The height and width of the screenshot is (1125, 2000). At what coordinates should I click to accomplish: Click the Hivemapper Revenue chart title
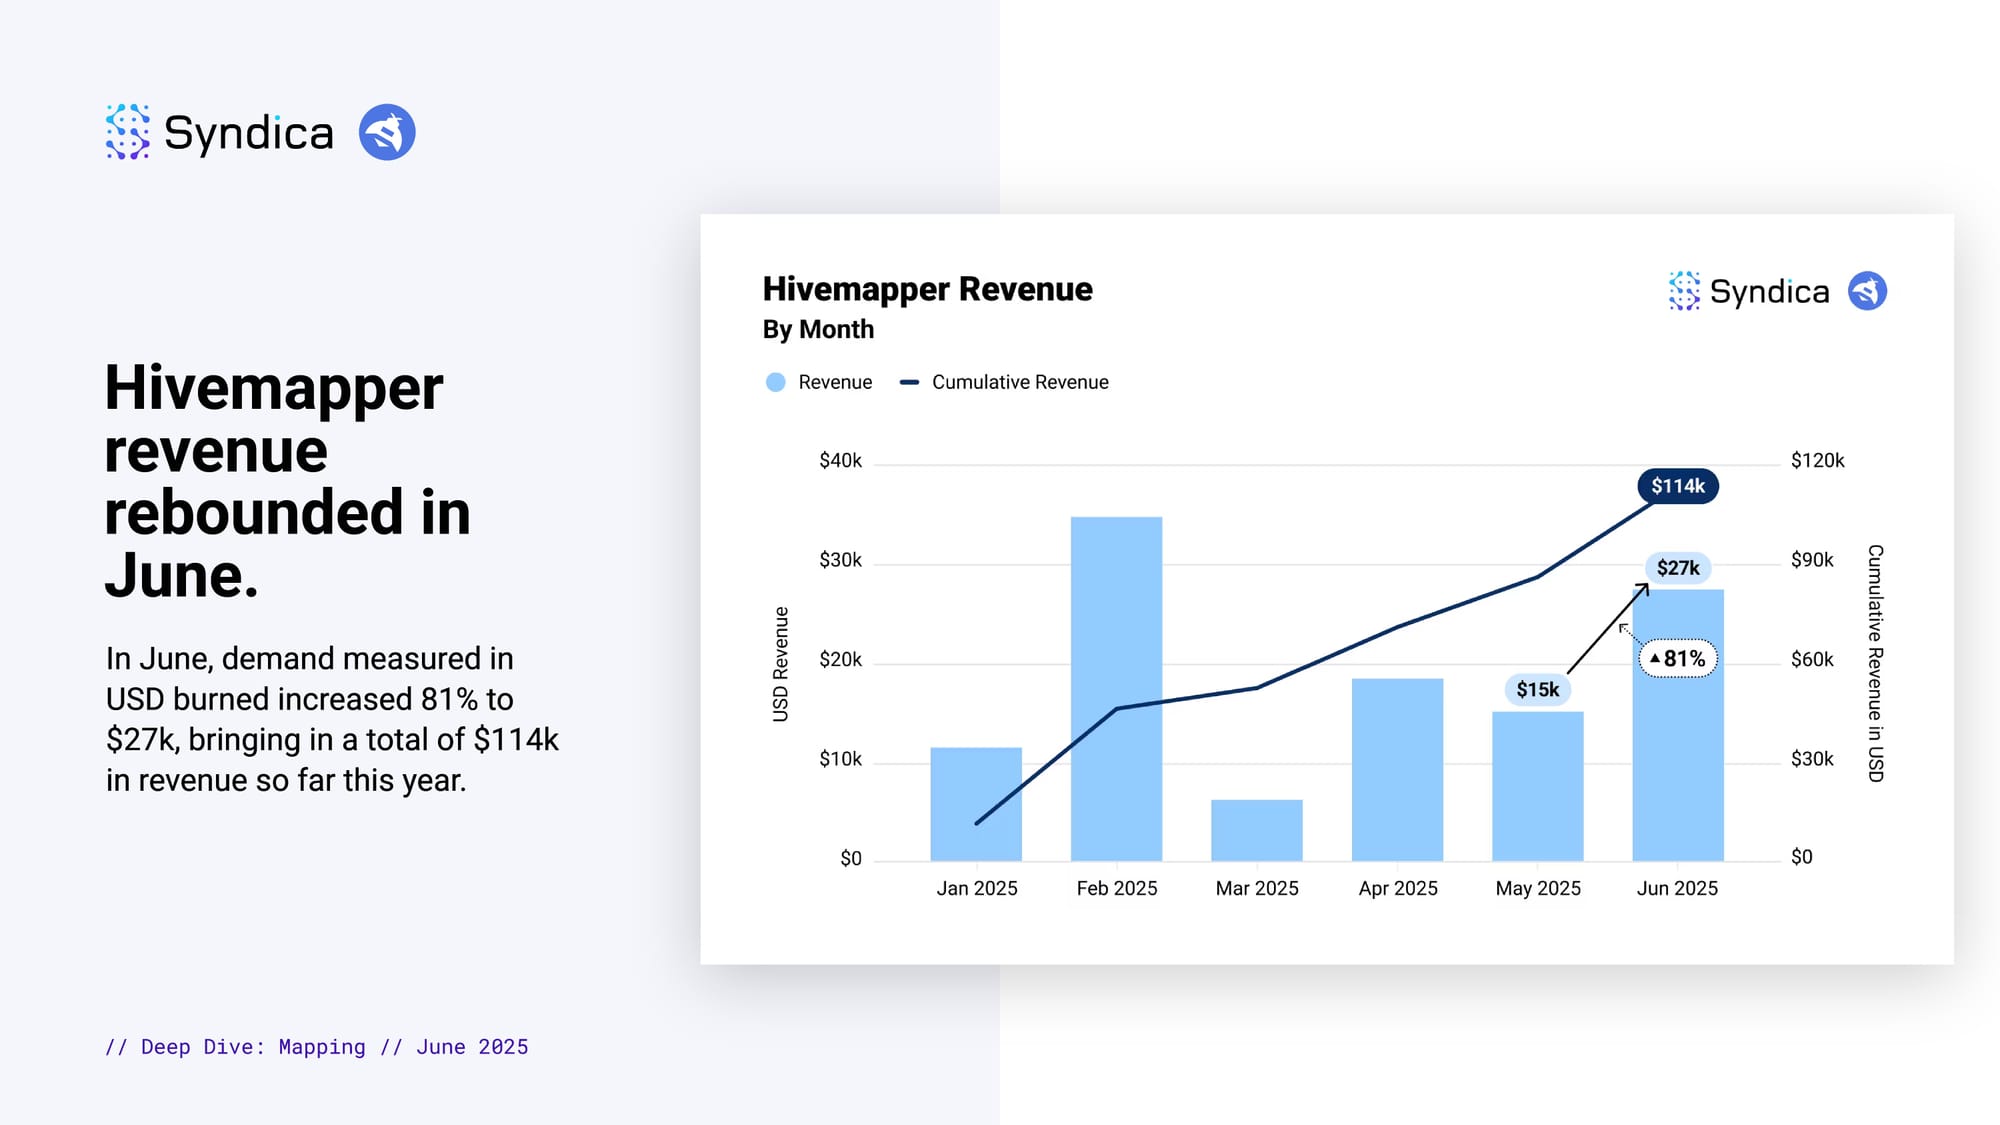927,289
